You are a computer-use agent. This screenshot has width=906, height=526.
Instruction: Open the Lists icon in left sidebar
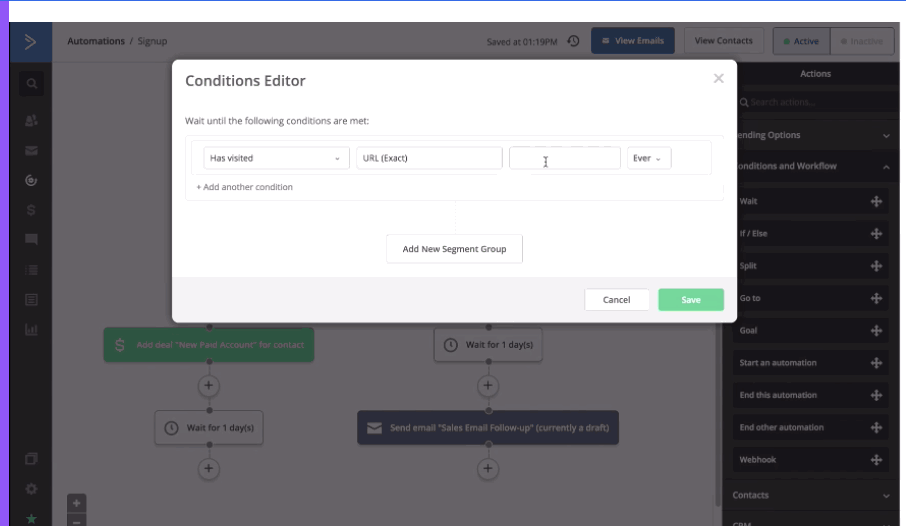click(x=31, y=270)
